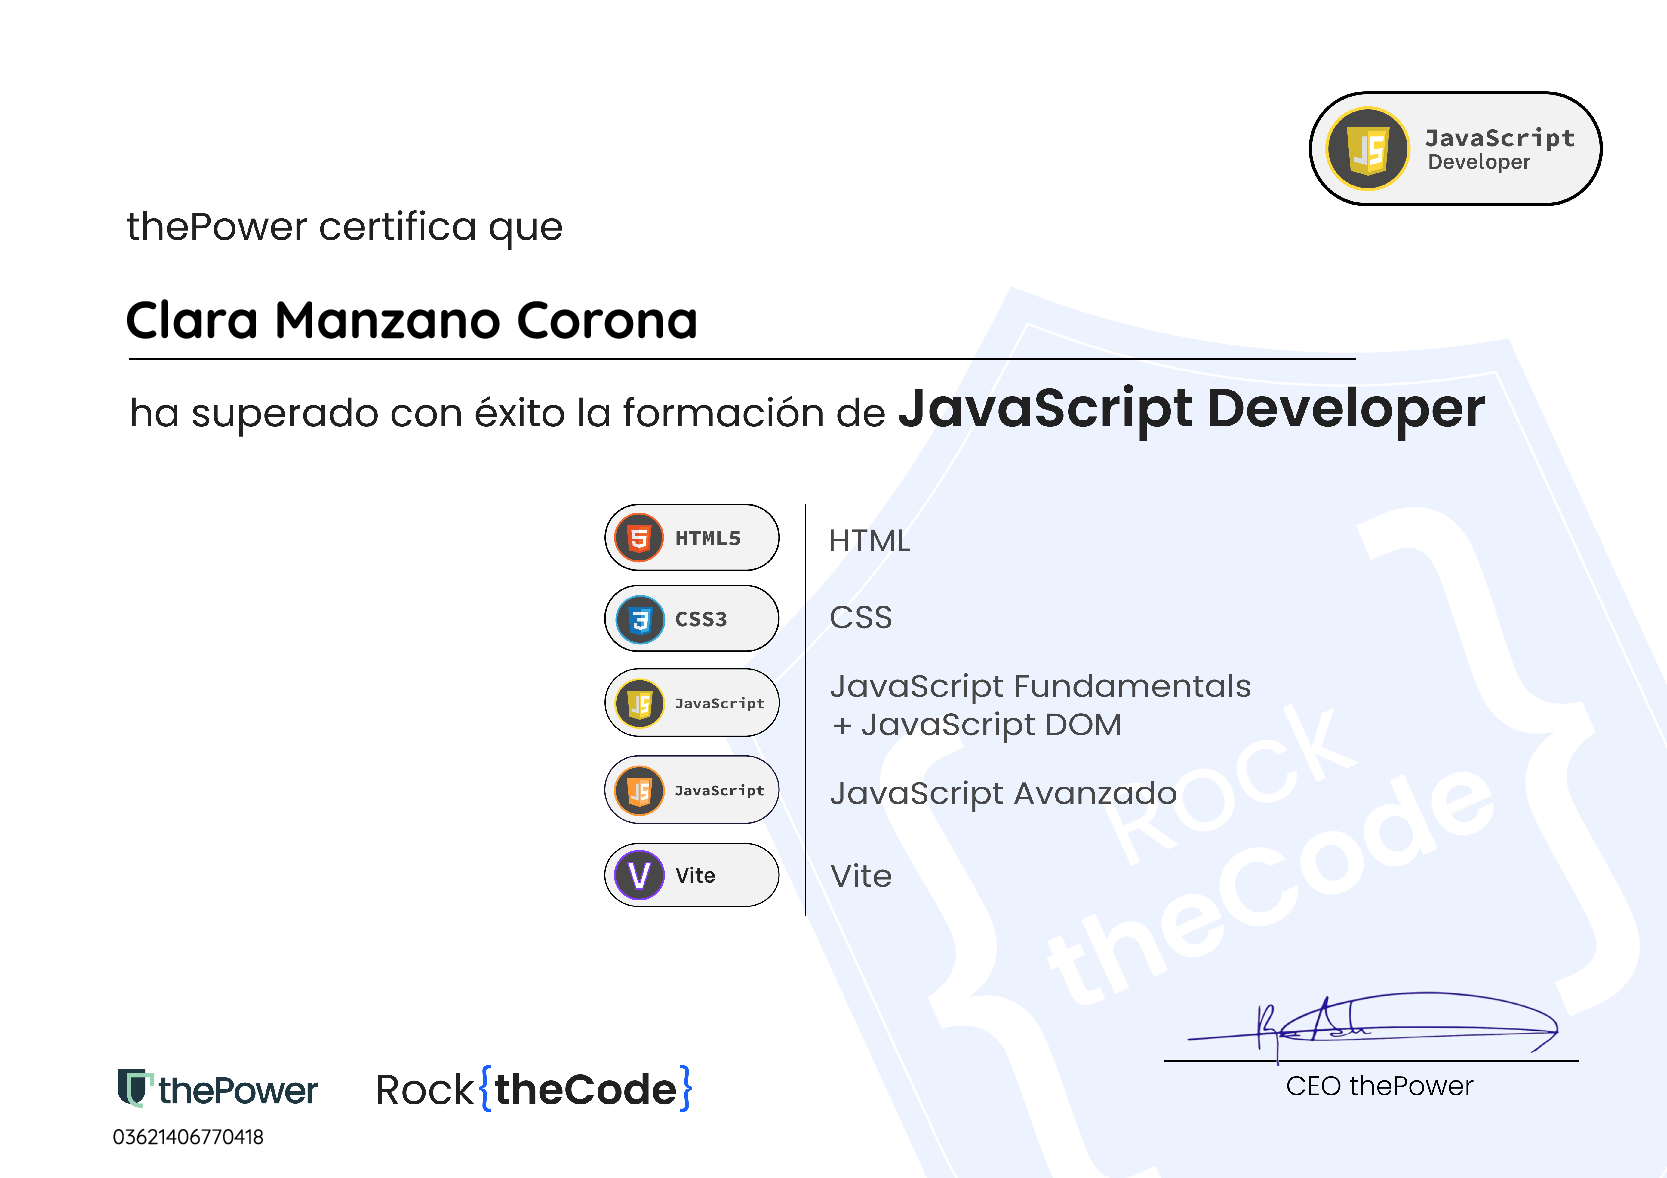Click the purple Vite V icon

pyautogui.click(x=640, y=875)
